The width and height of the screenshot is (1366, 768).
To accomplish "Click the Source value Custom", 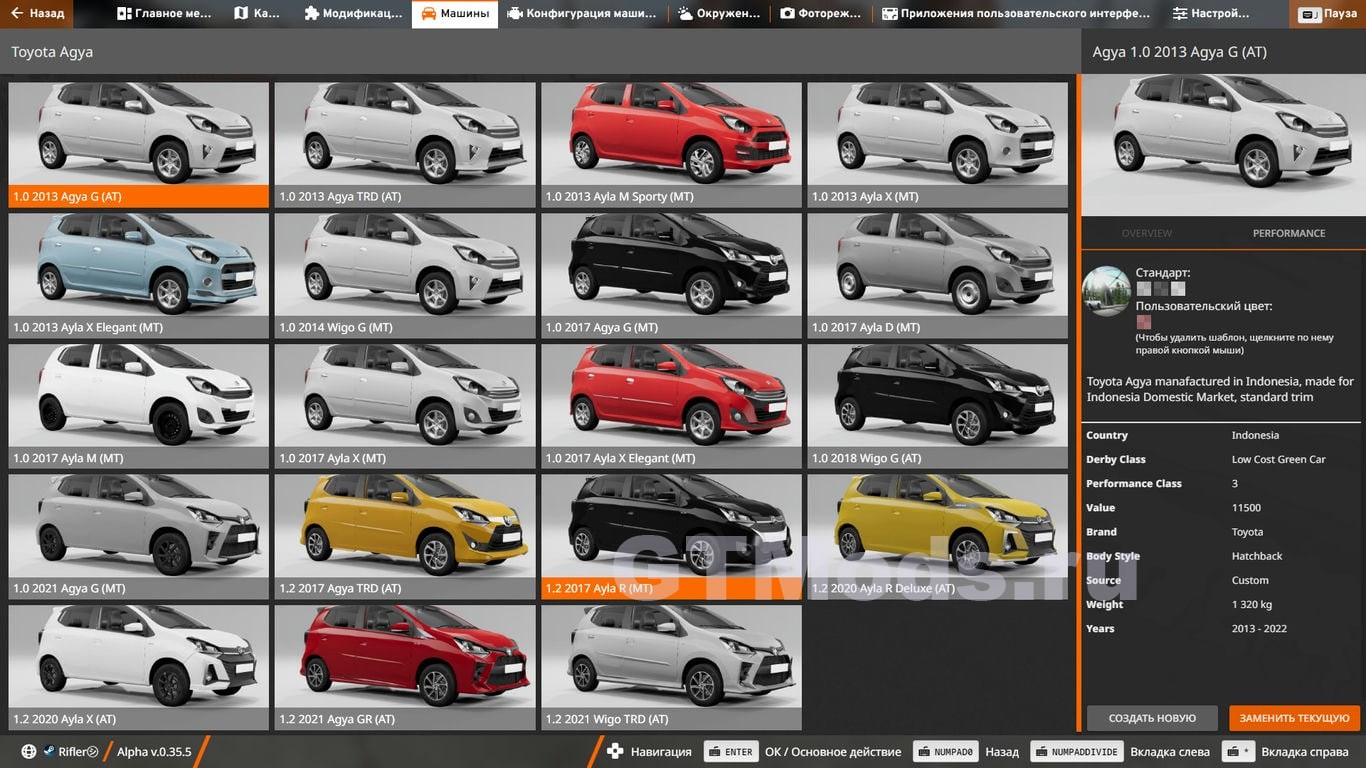I will (x=1250, y=580).
